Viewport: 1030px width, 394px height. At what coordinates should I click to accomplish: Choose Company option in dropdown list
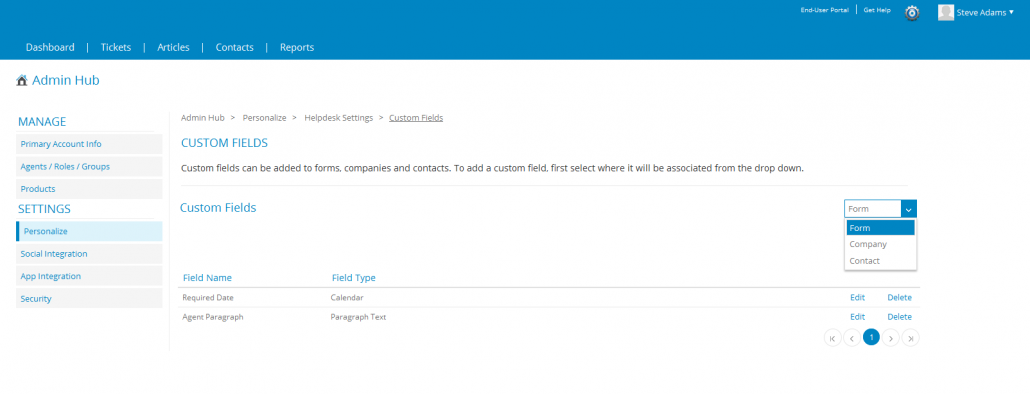point(880,244)
